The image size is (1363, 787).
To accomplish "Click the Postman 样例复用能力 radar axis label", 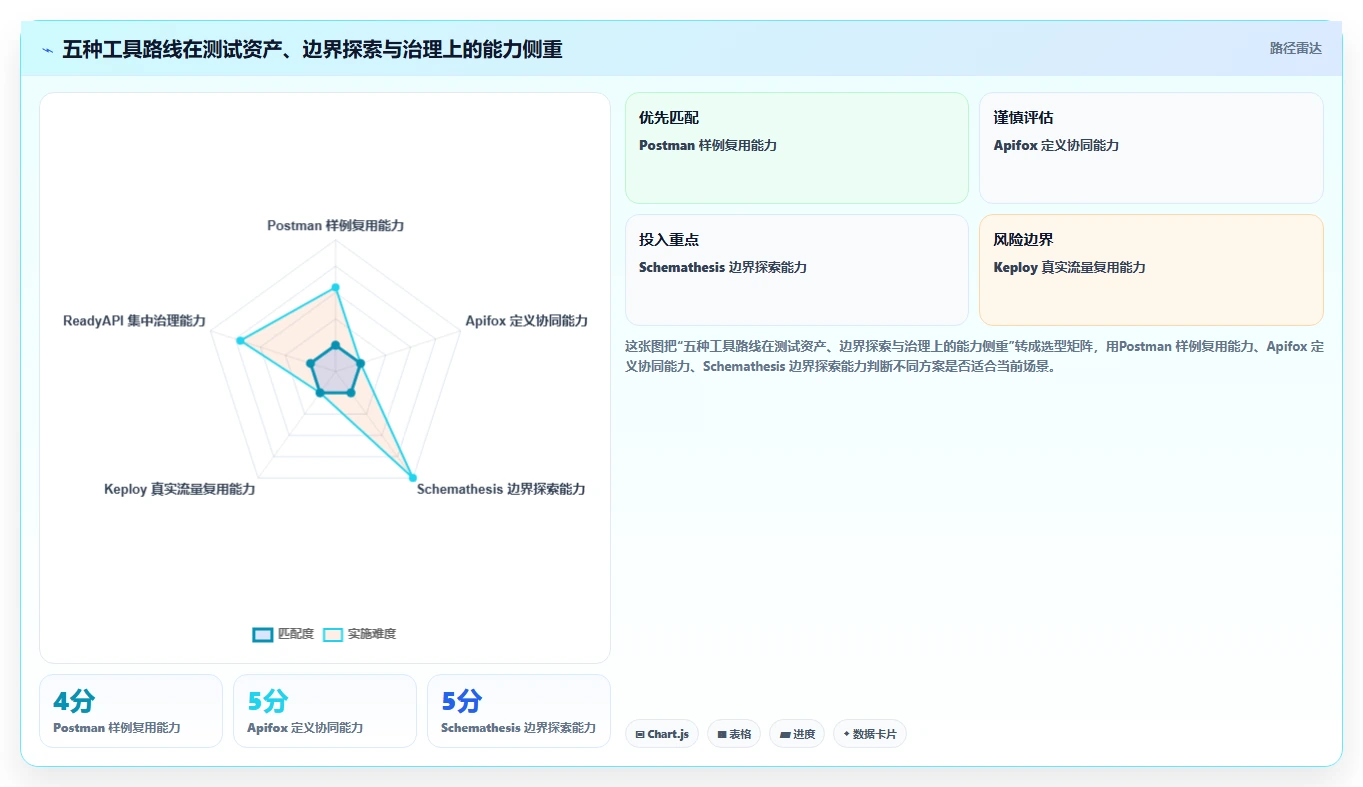I will coord(336,226).
